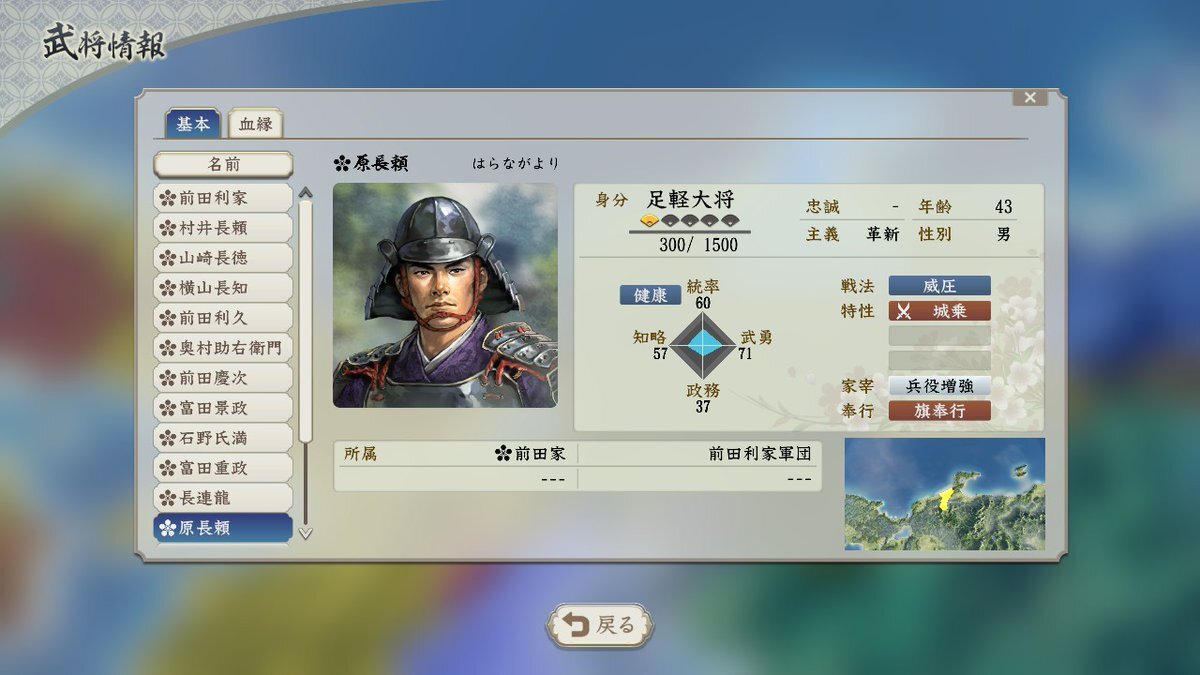Click the 健康 health status badge

(650, 296)
